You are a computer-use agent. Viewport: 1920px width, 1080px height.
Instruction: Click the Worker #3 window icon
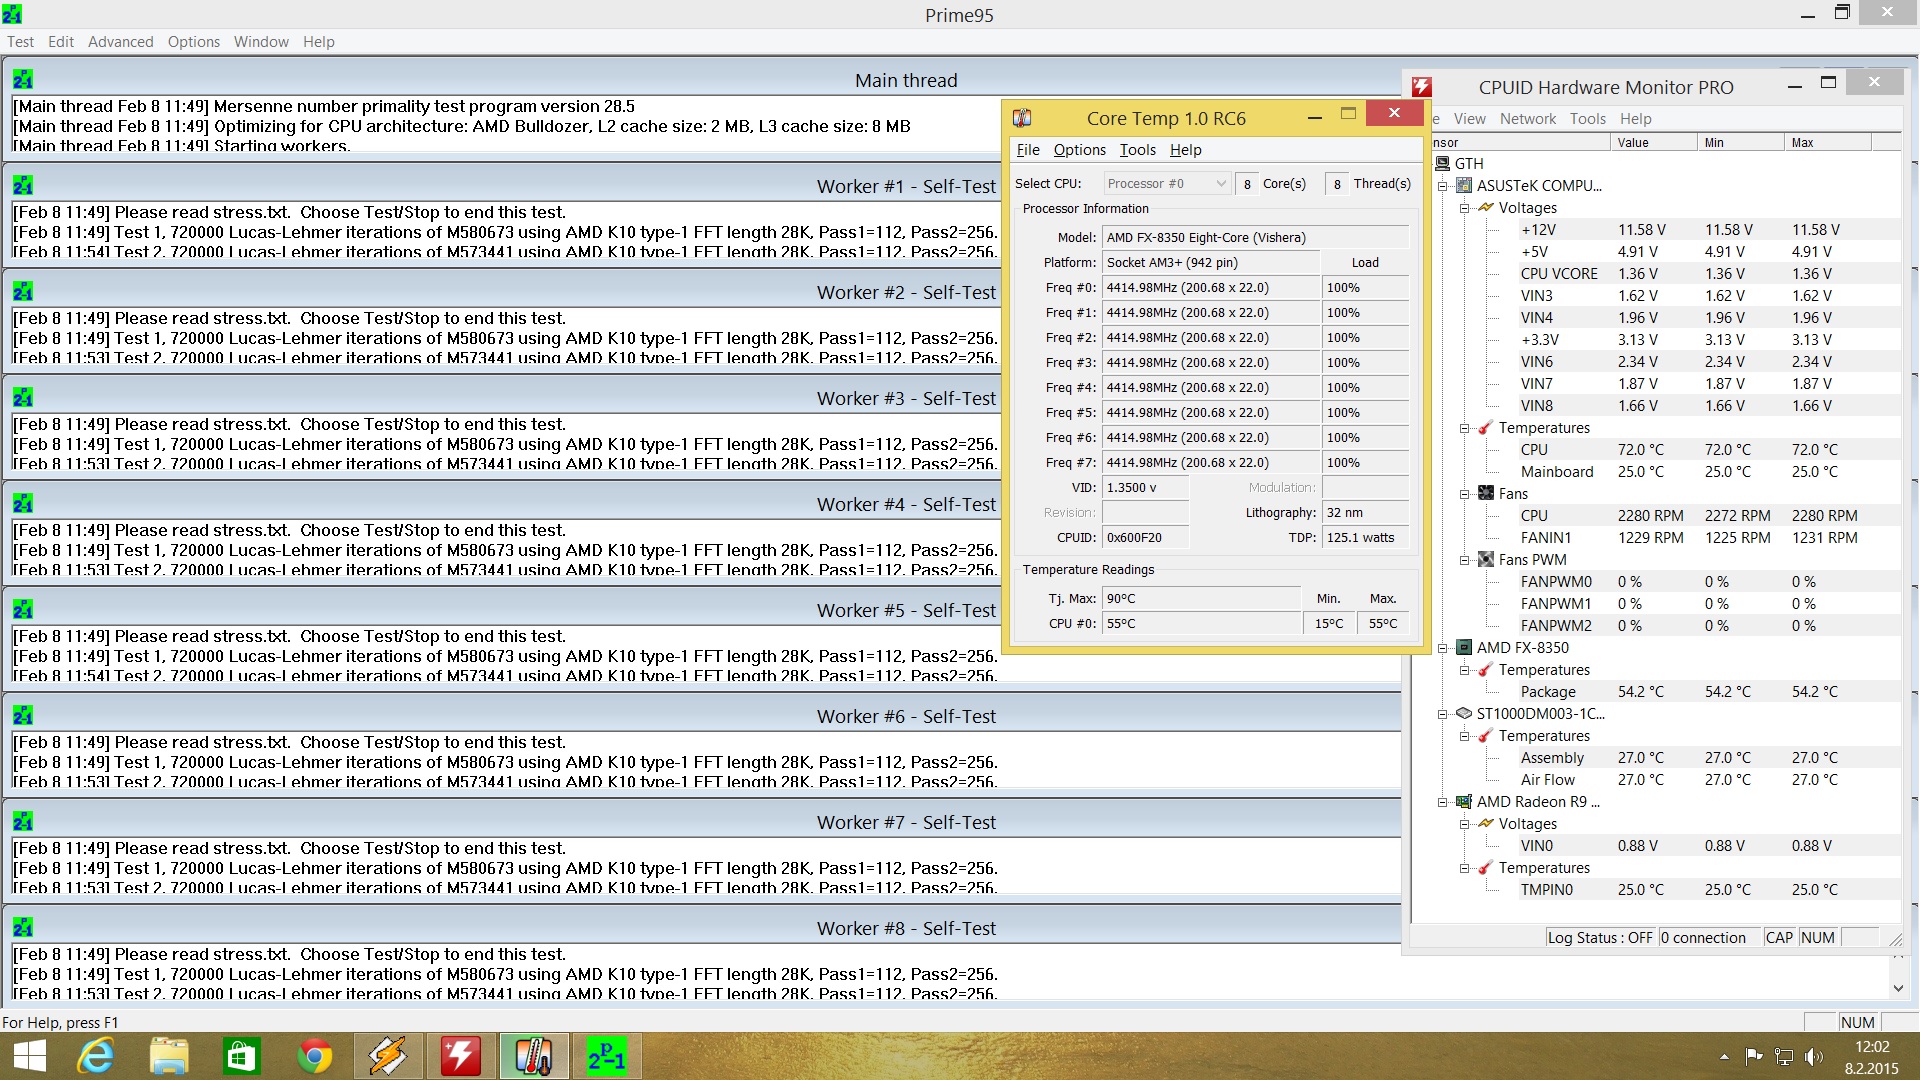click(23, 397)
